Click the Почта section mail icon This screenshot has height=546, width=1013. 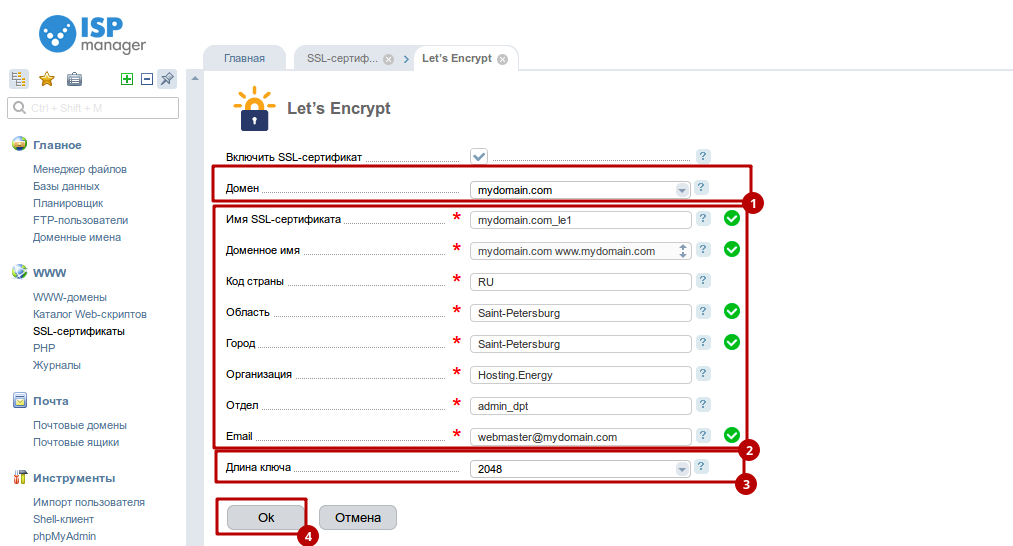(19, 400)
